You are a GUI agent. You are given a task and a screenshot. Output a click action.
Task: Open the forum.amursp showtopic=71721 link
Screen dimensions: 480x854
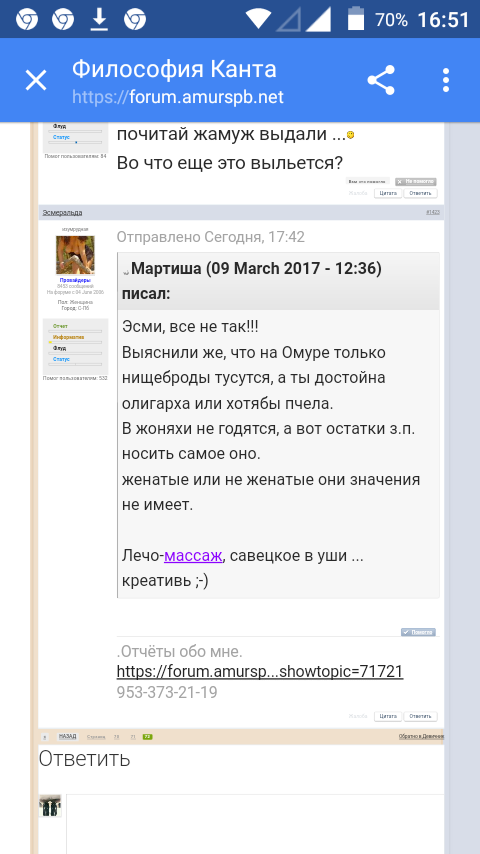[x=260, y=671]
